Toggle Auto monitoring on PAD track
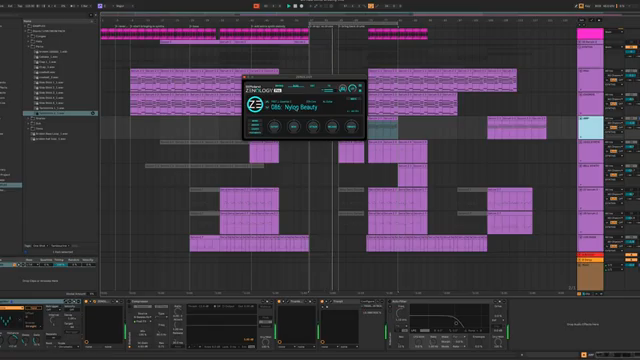 tap(613, 80)
